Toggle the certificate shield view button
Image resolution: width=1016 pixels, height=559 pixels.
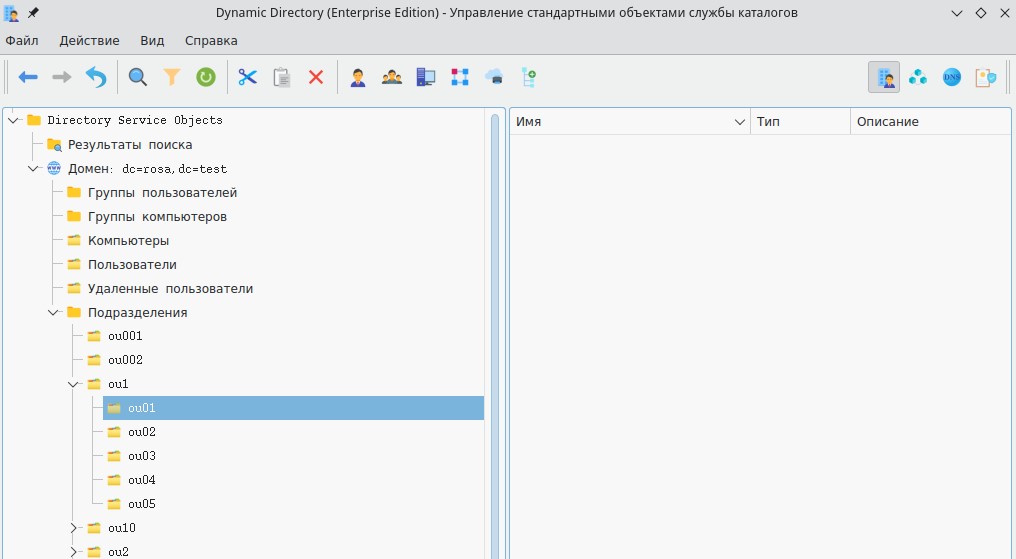pos(986,77)
